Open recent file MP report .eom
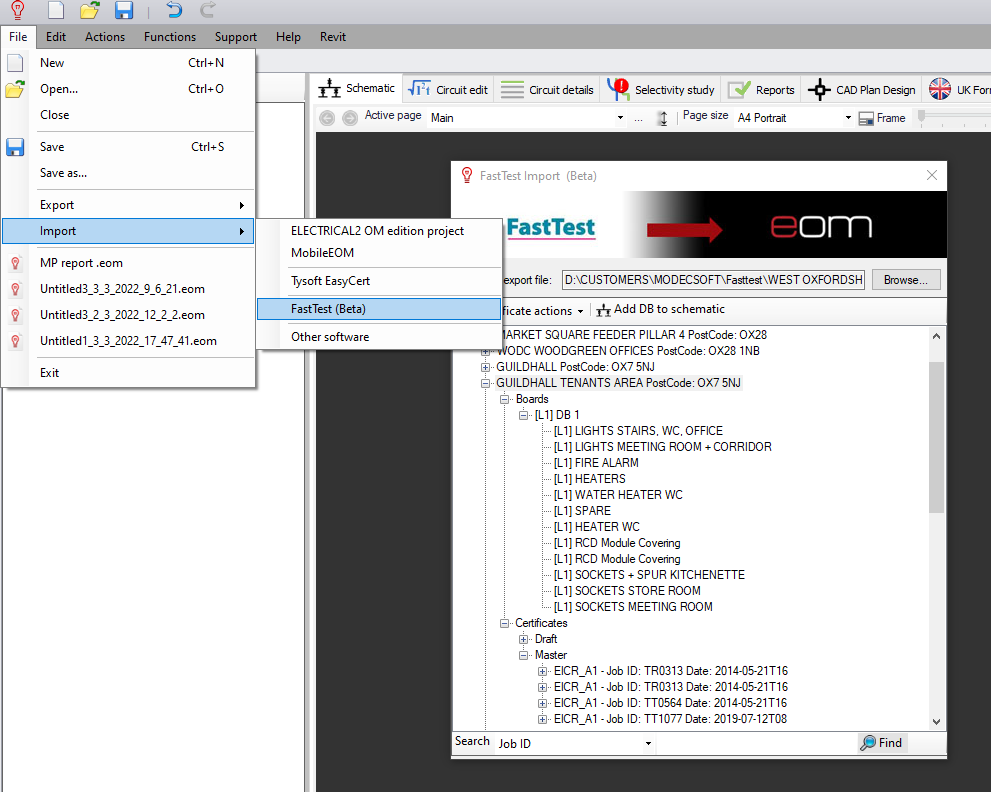Screen dimensions: 991x792 (128, 263)
